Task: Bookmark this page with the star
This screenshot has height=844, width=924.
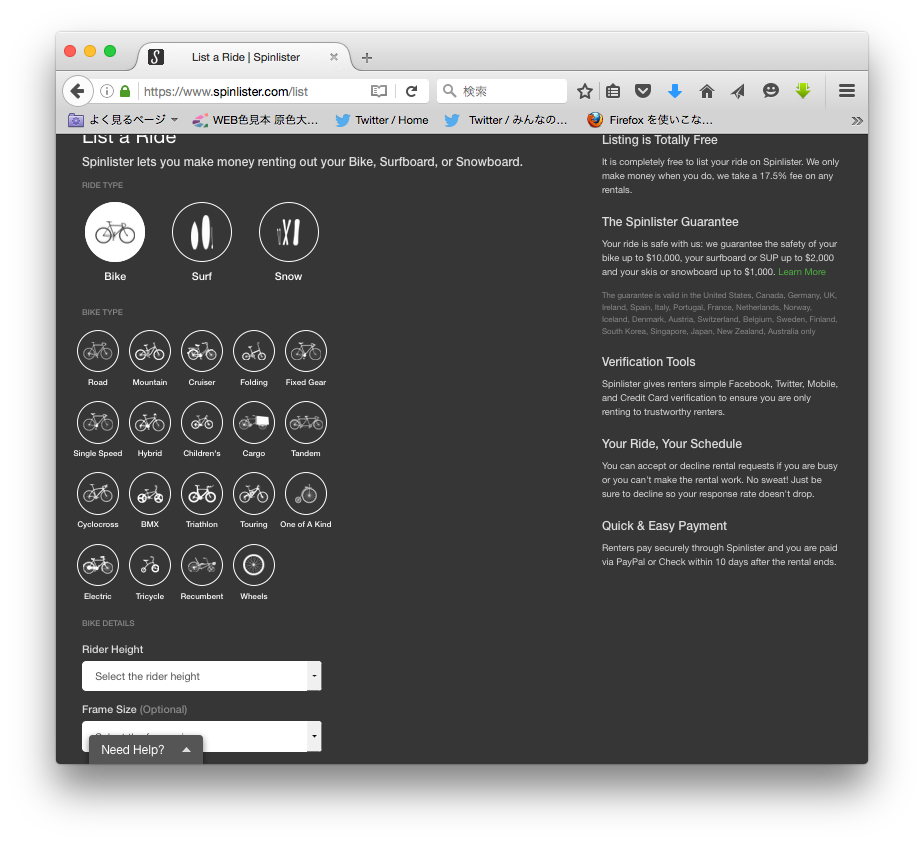Action: click(585, 91)
